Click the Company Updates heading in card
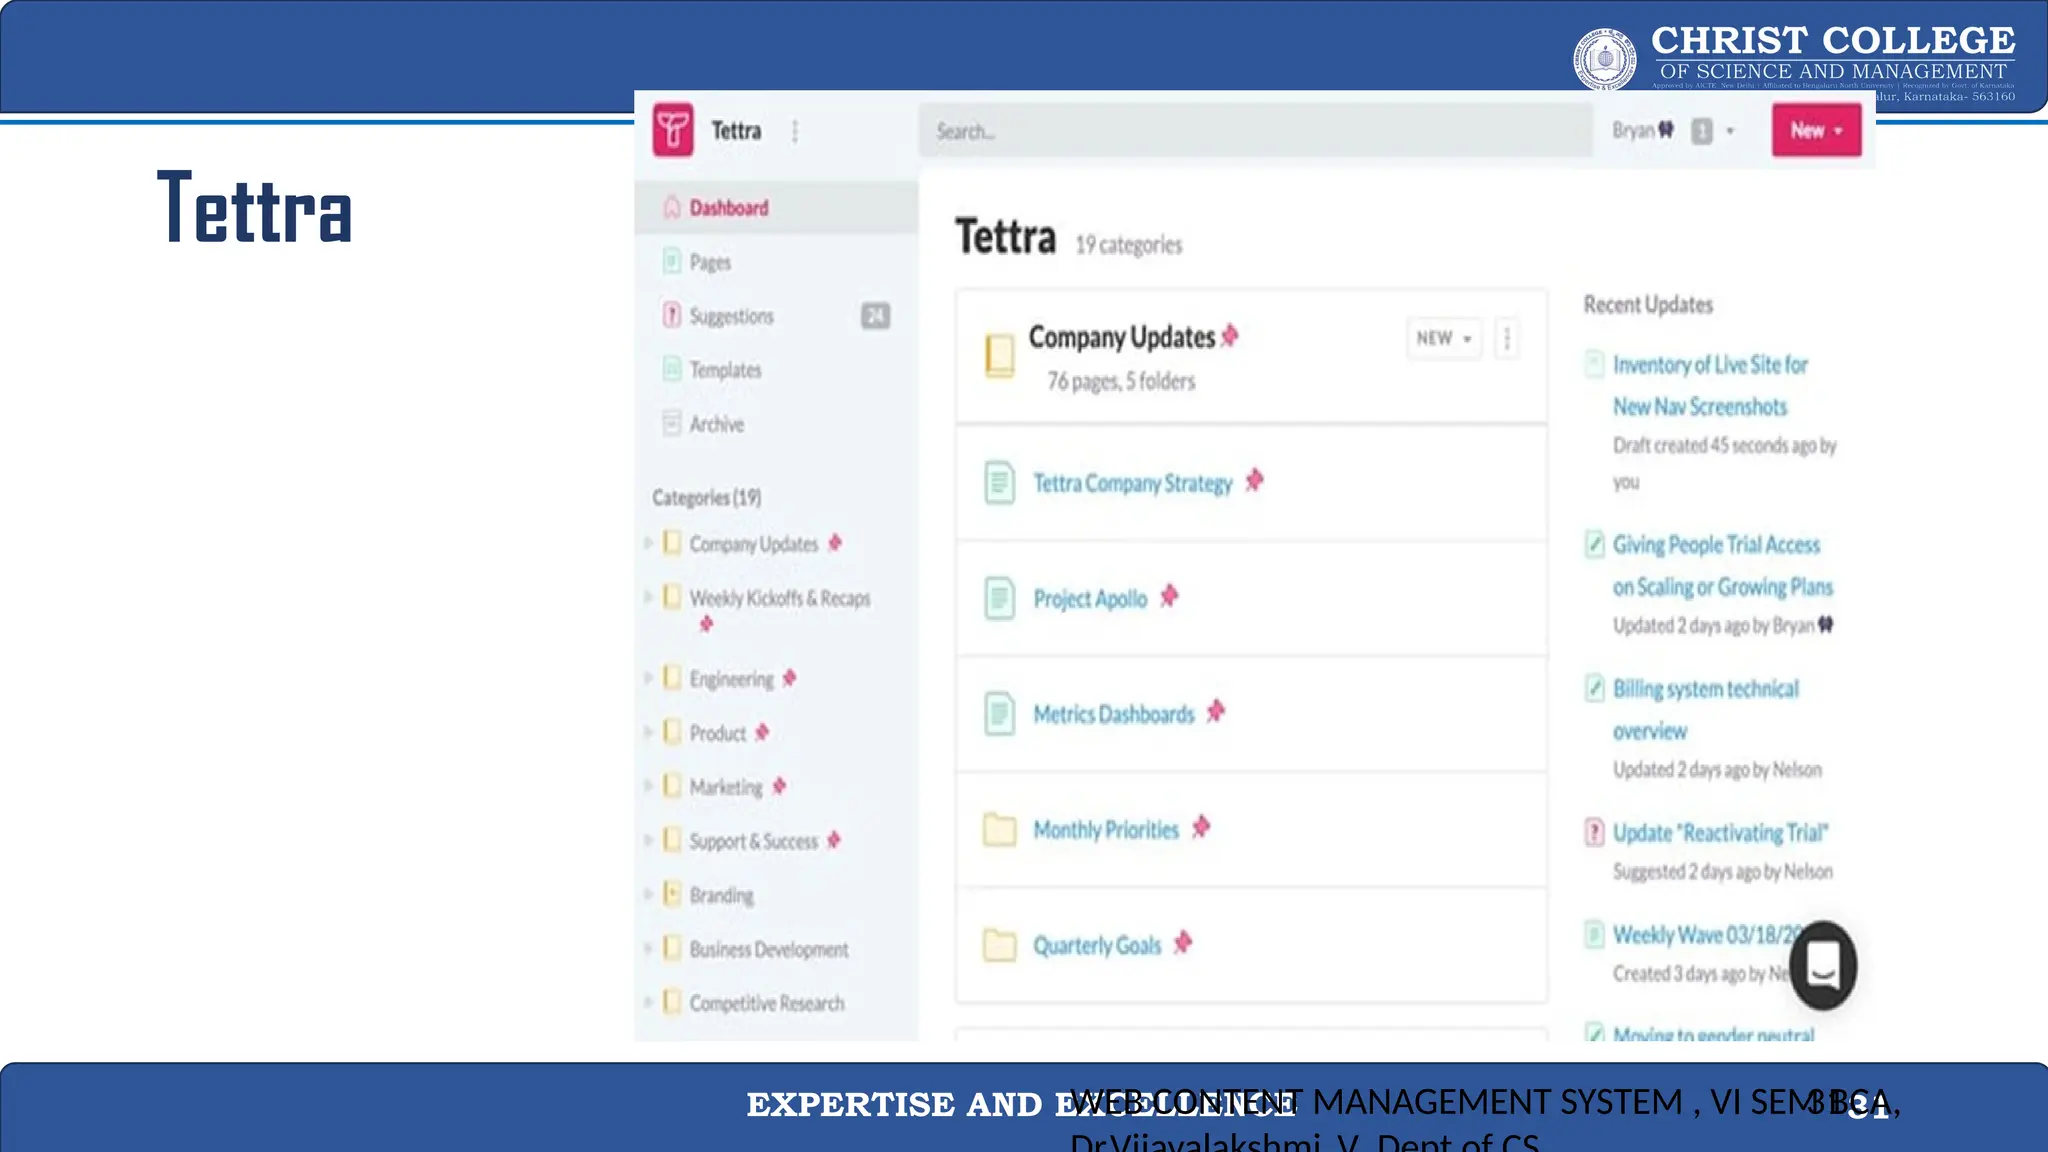2048x1152 pixels. coord(1122,338)
